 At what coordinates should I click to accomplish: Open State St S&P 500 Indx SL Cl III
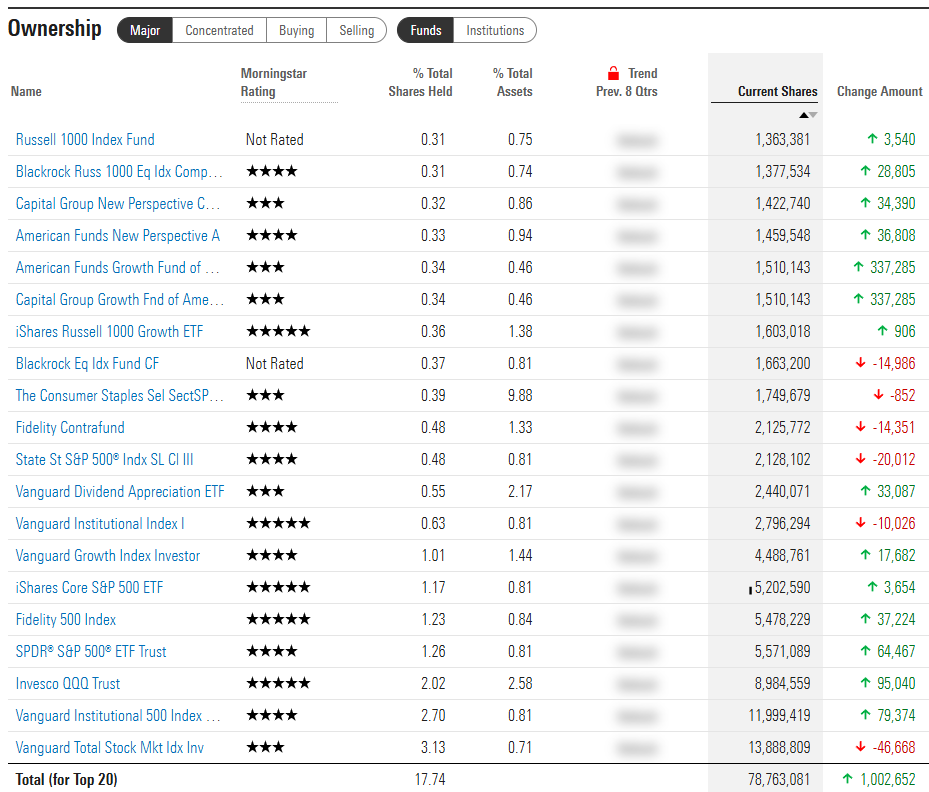pyautogui.click(x=104, y=460)
